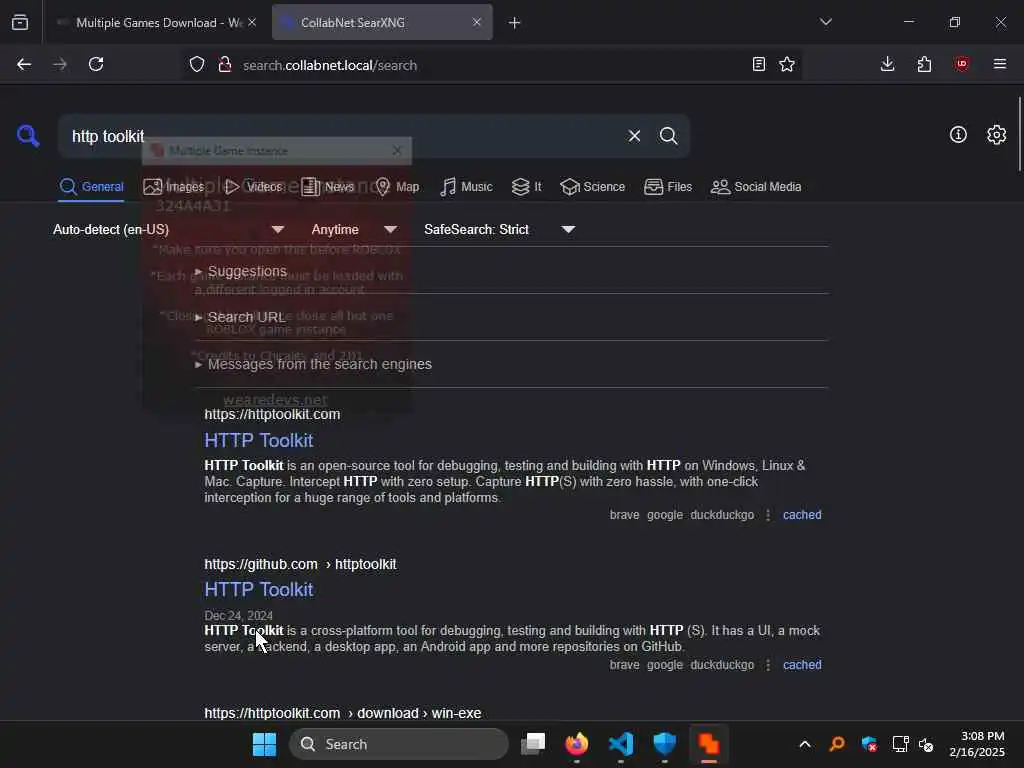Click httptoolkit.com download win-exe URL
Screen dimensions: 1024x768
pos(343,713)
